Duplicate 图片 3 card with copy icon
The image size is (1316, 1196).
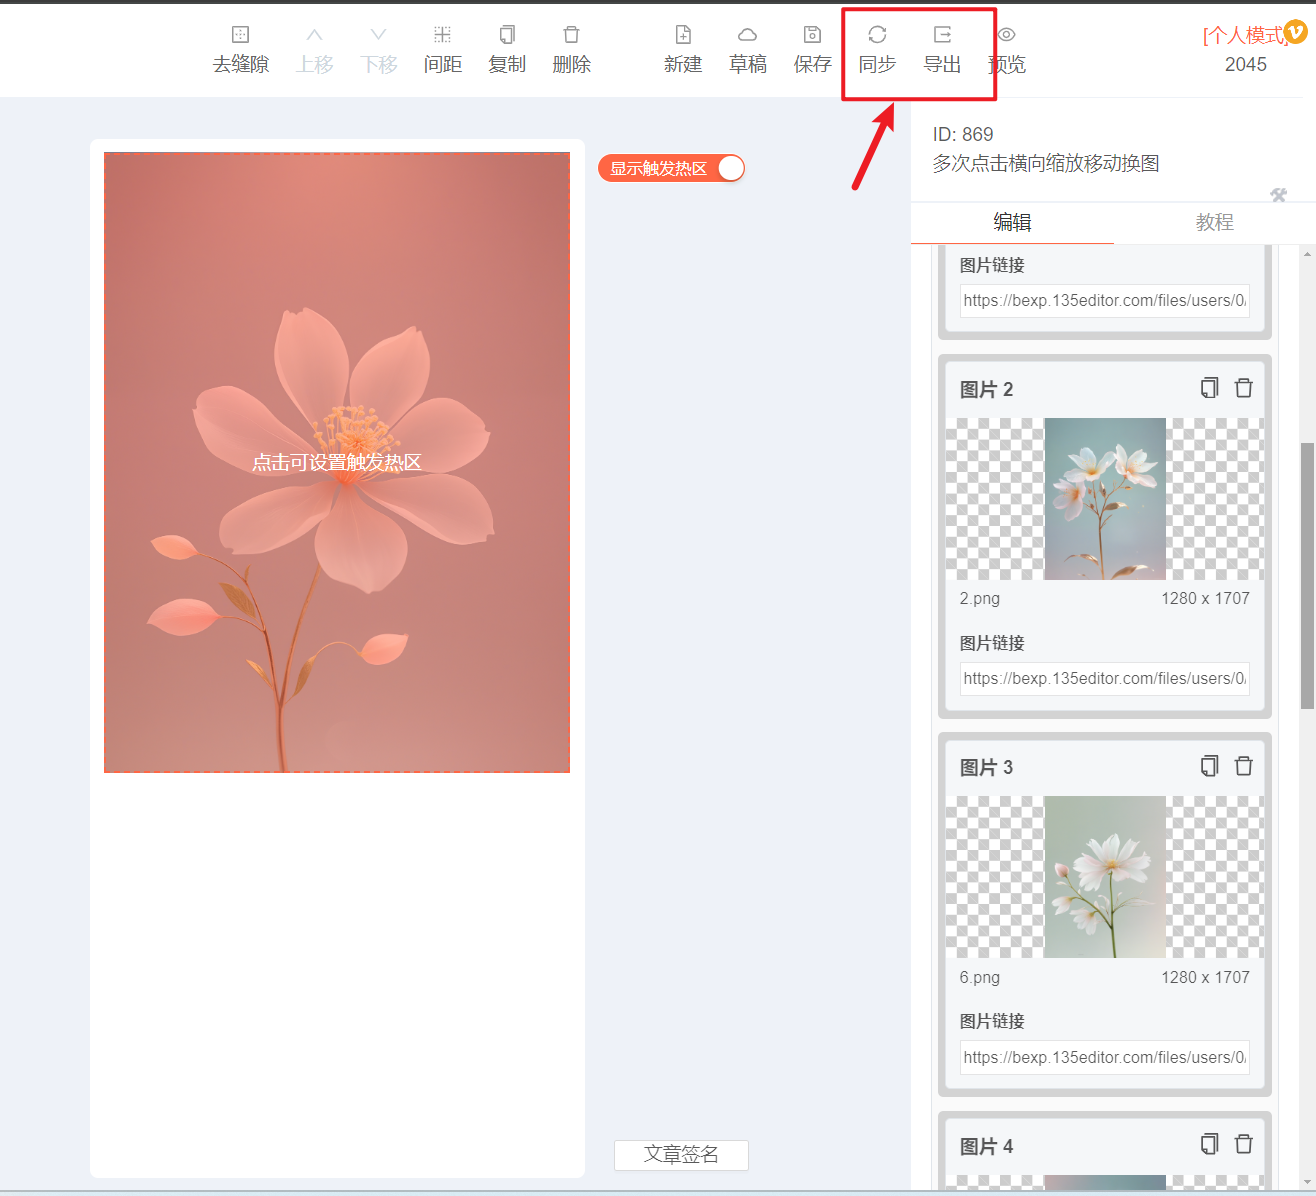tap(1210, 766)
